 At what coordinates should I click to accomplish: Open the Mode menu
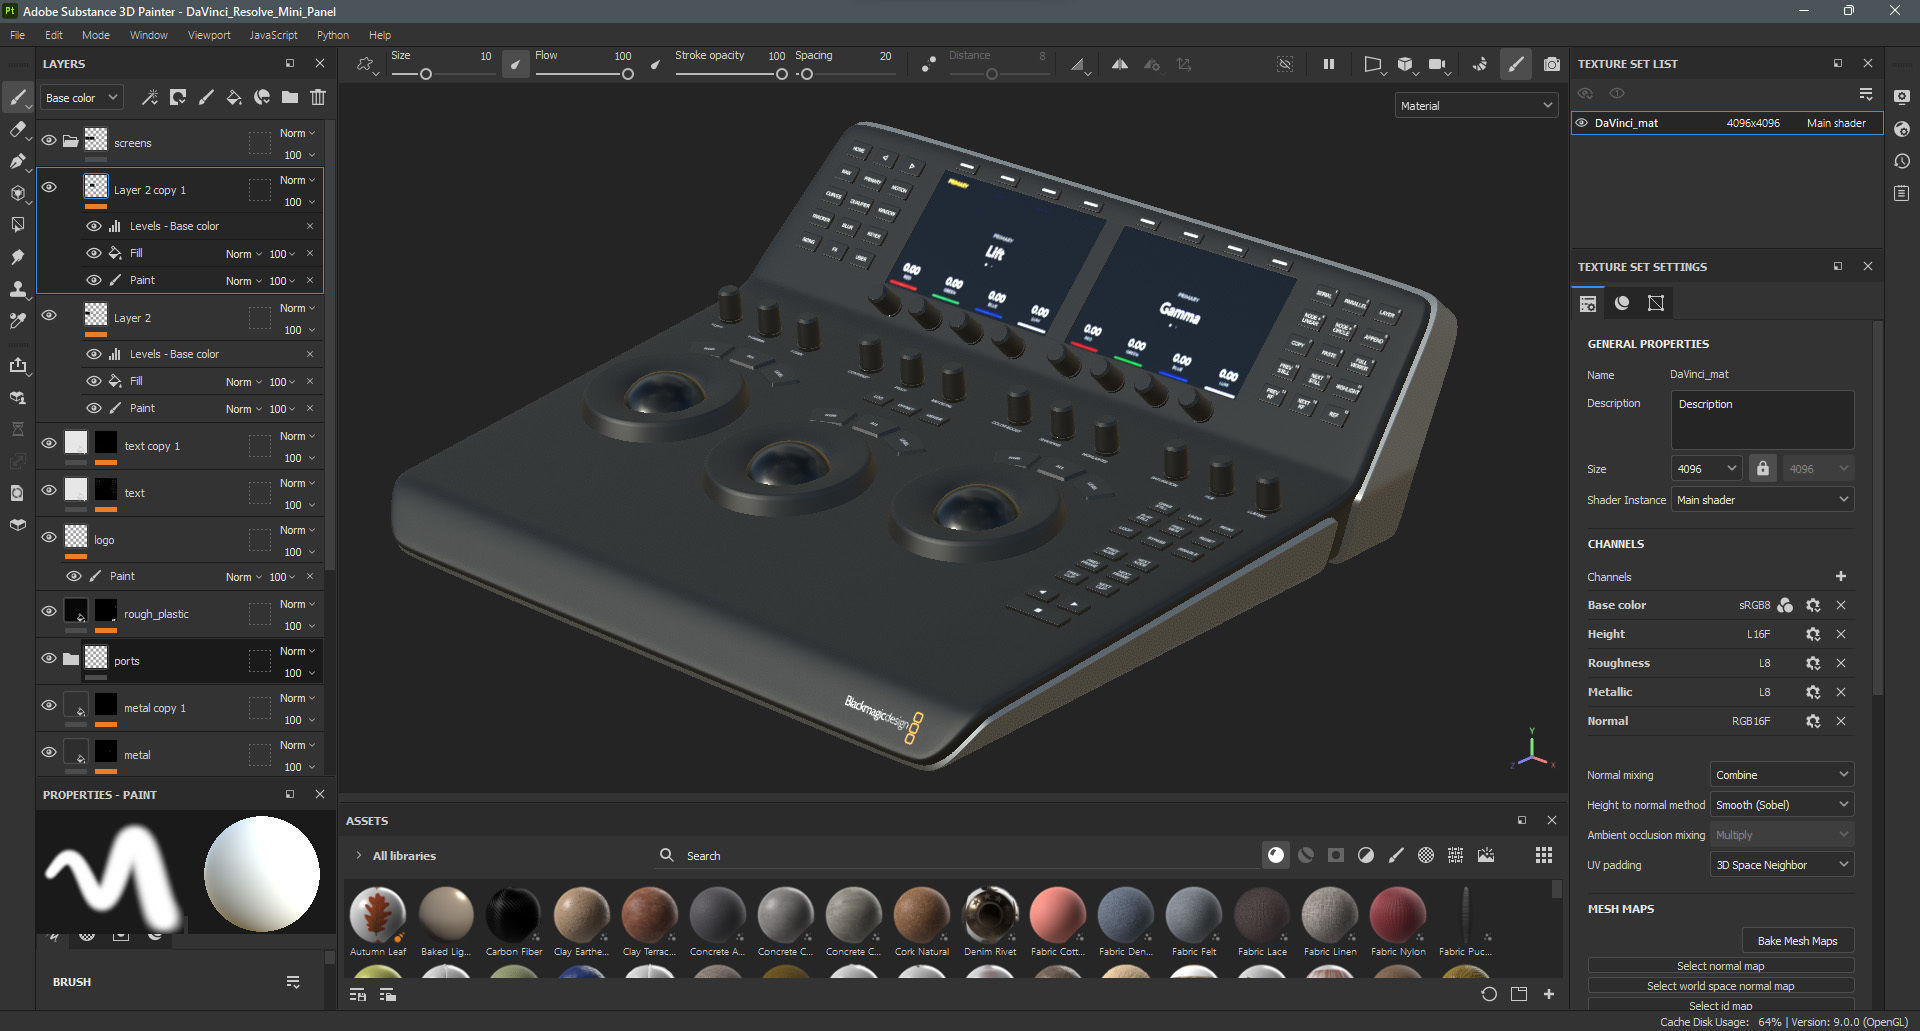(96, 35)
